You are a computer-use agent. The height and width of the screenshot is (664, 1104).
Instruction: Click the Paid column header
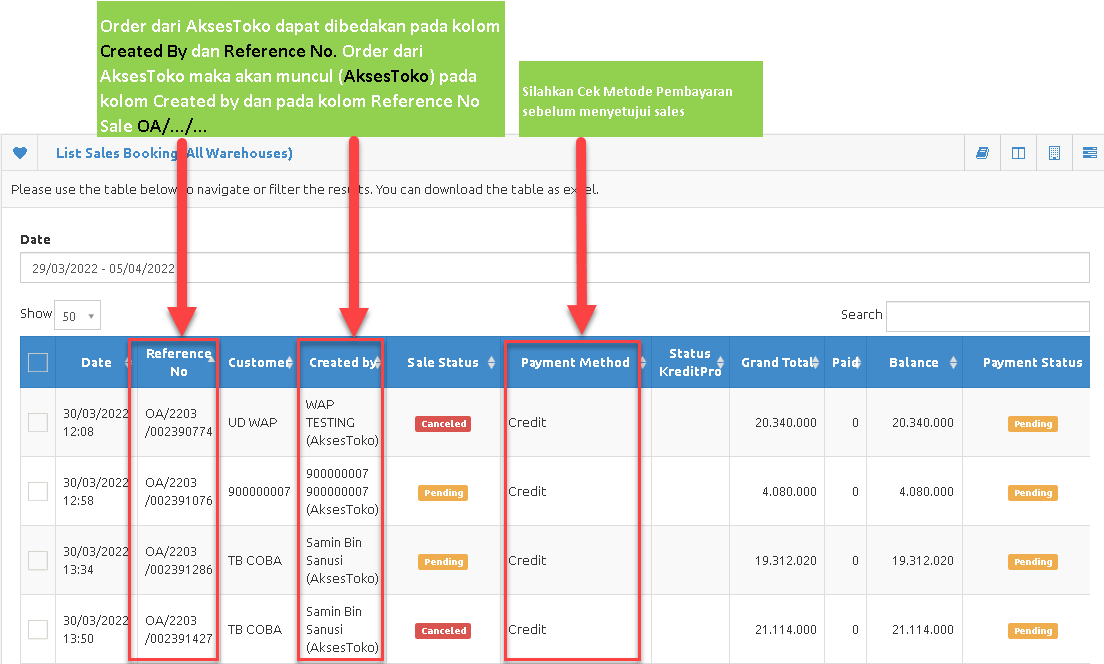click(x=844, y=362)
